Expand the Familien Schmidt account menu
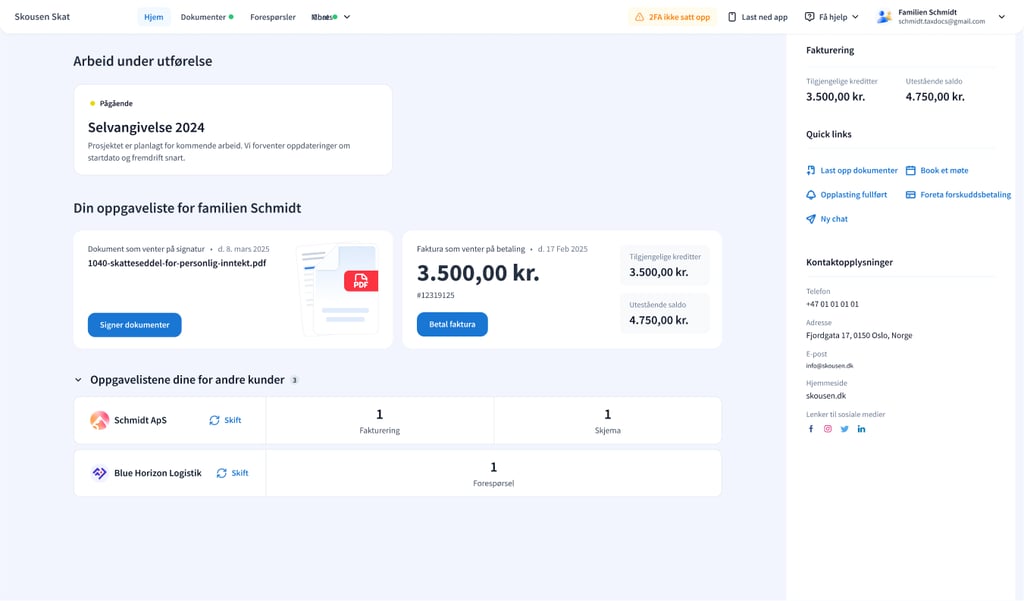Screen dimensions: 1024x601 1001,17
